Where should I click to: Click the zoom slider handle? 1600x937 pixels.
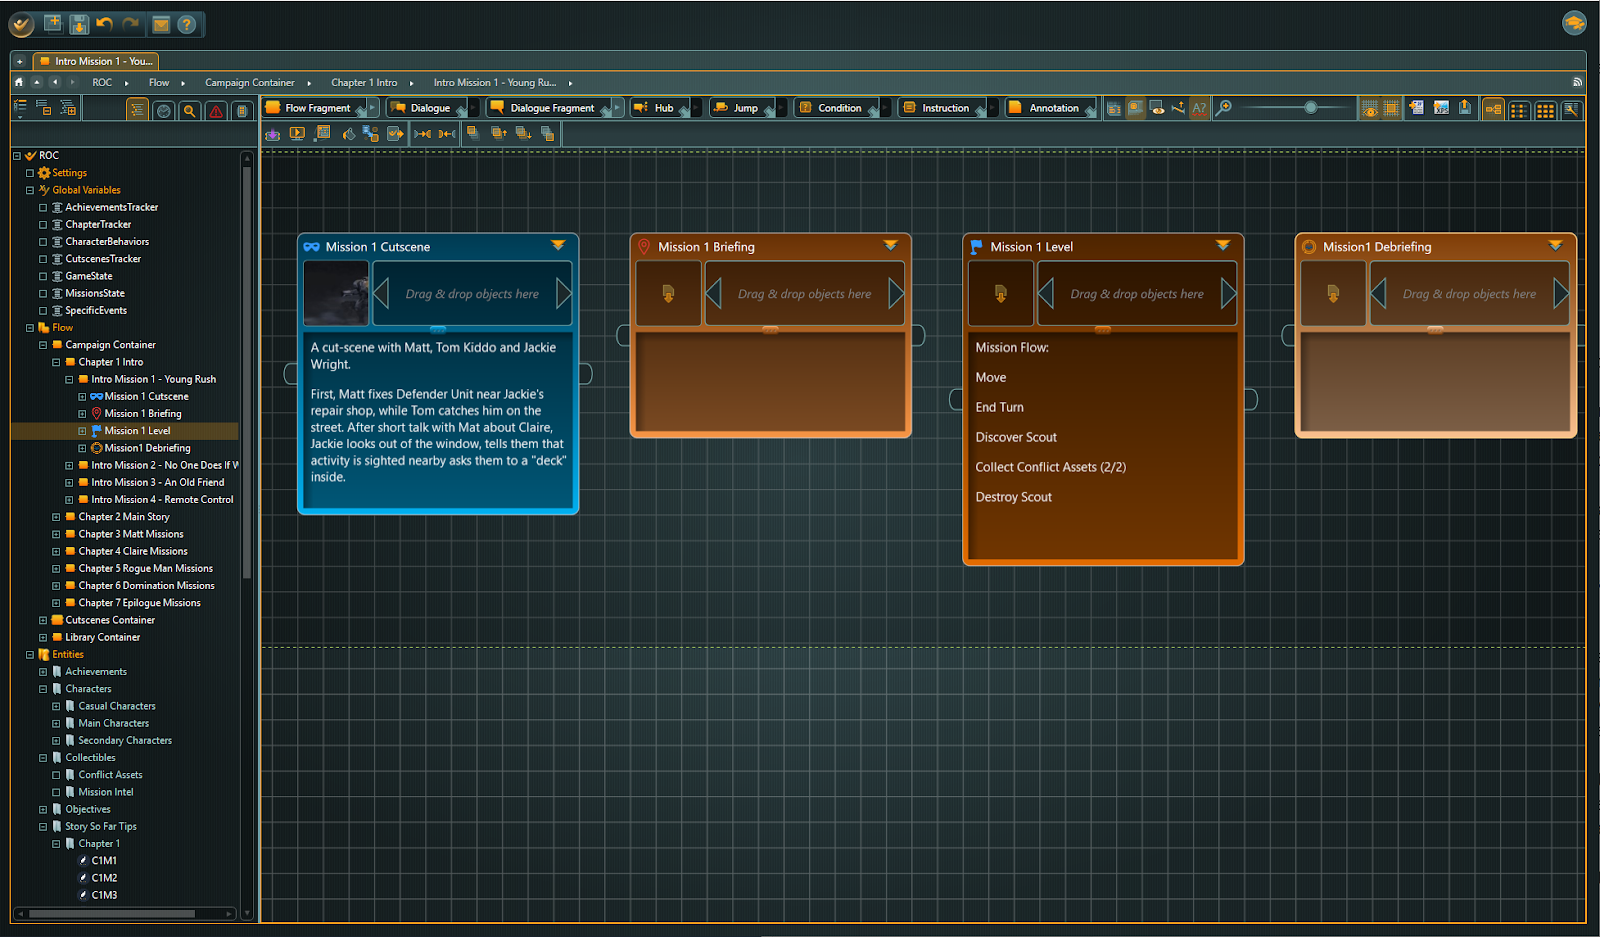(1310, 108)
